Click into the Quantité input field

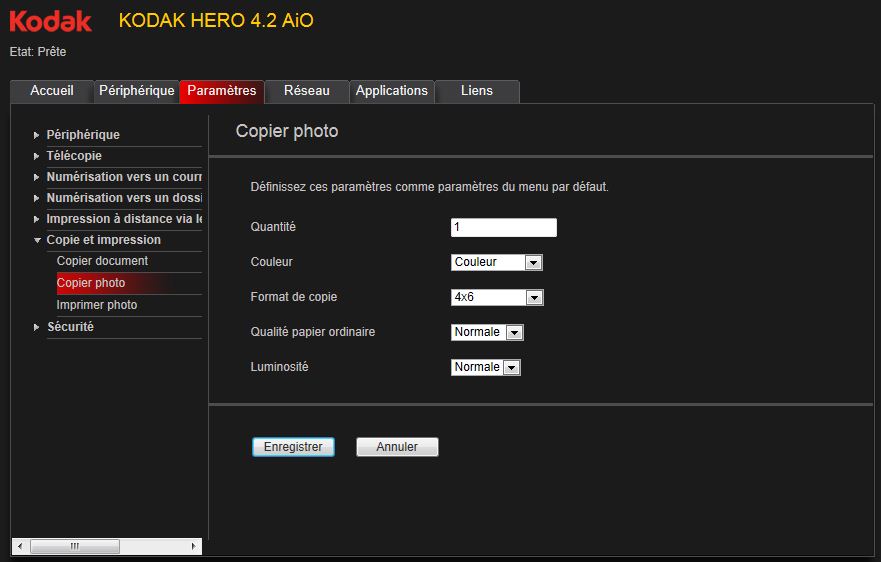503,227
